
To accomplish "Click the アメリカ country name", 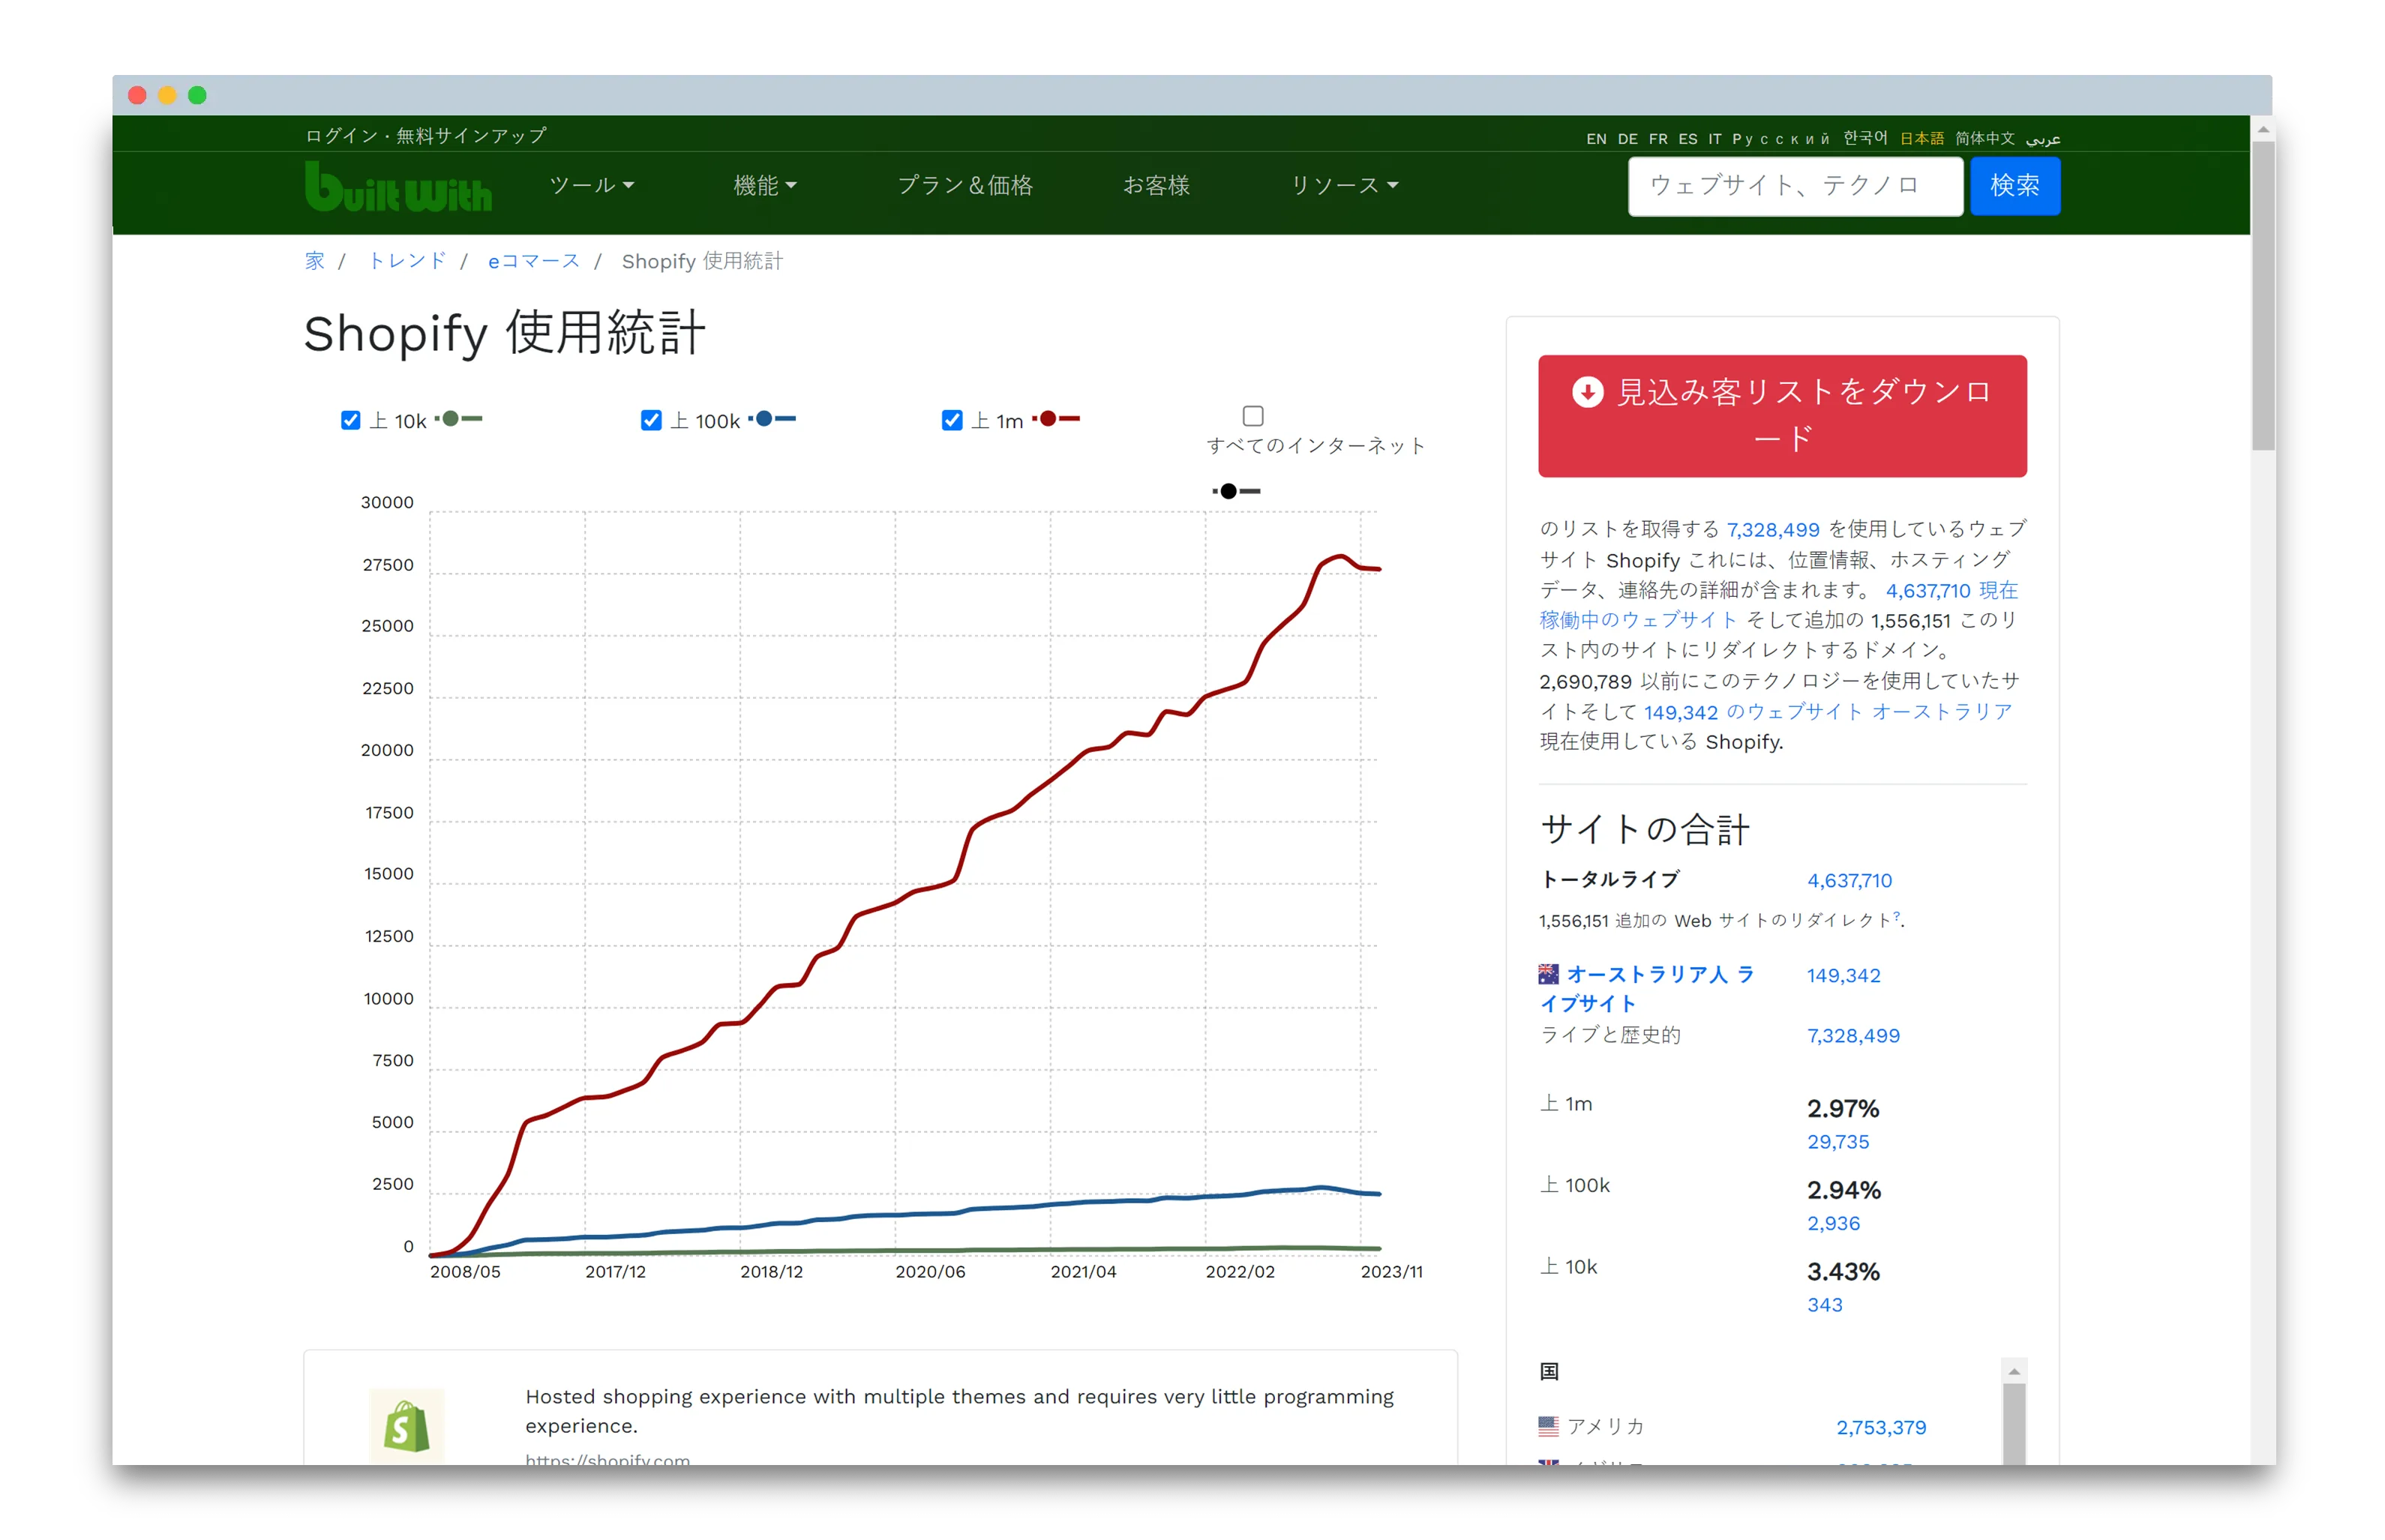I will [x=1605, y=1426].
